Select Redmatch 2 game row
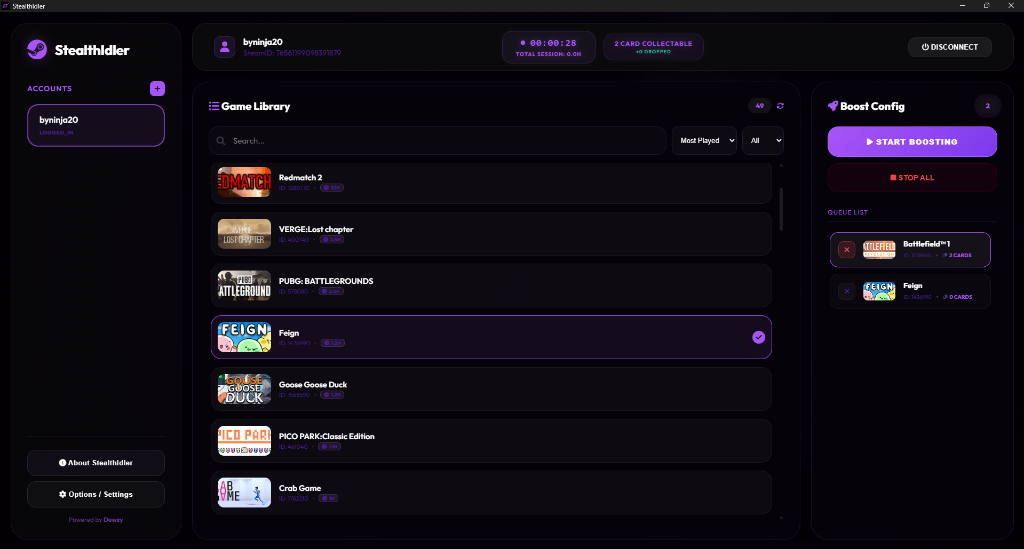The height and width of the screenshot is (549, 1024). coord(491,182)
